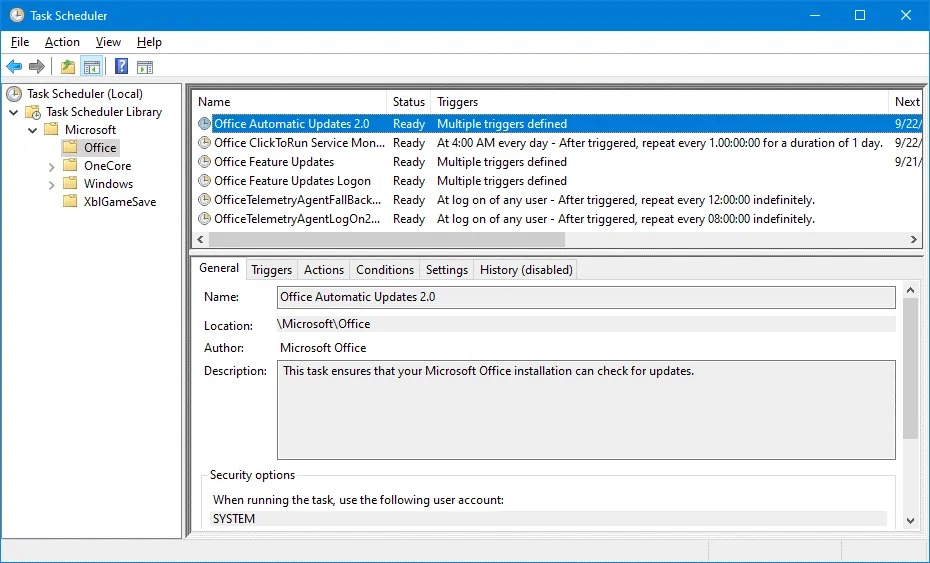Click the Up One Level folder icon
Image resolution: width=930 pixels, height=563 pixels.
click(x=67, y=67)
